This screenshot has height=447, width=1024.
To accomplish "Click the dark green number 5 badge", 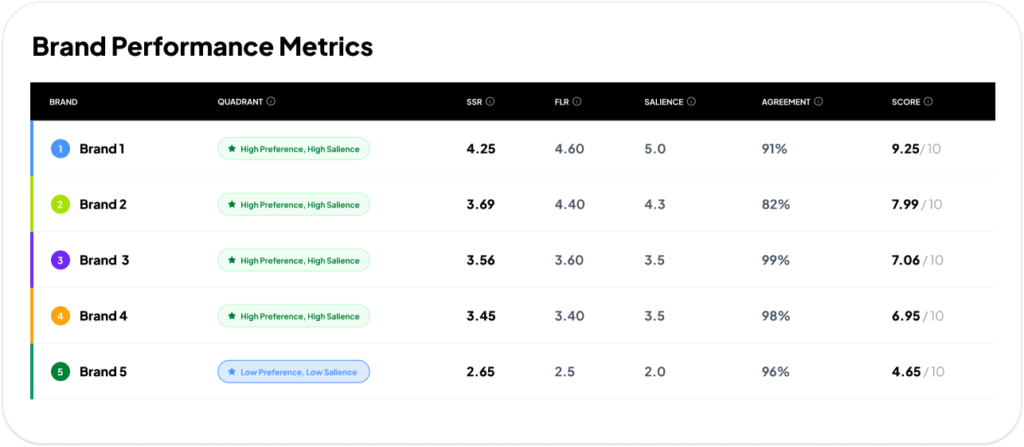I will [x=61, y=372].
